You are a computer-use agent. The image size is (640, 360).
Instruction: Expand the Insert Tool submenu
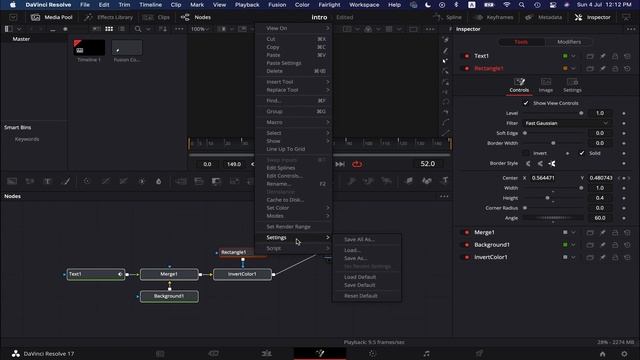coord(294,82)
